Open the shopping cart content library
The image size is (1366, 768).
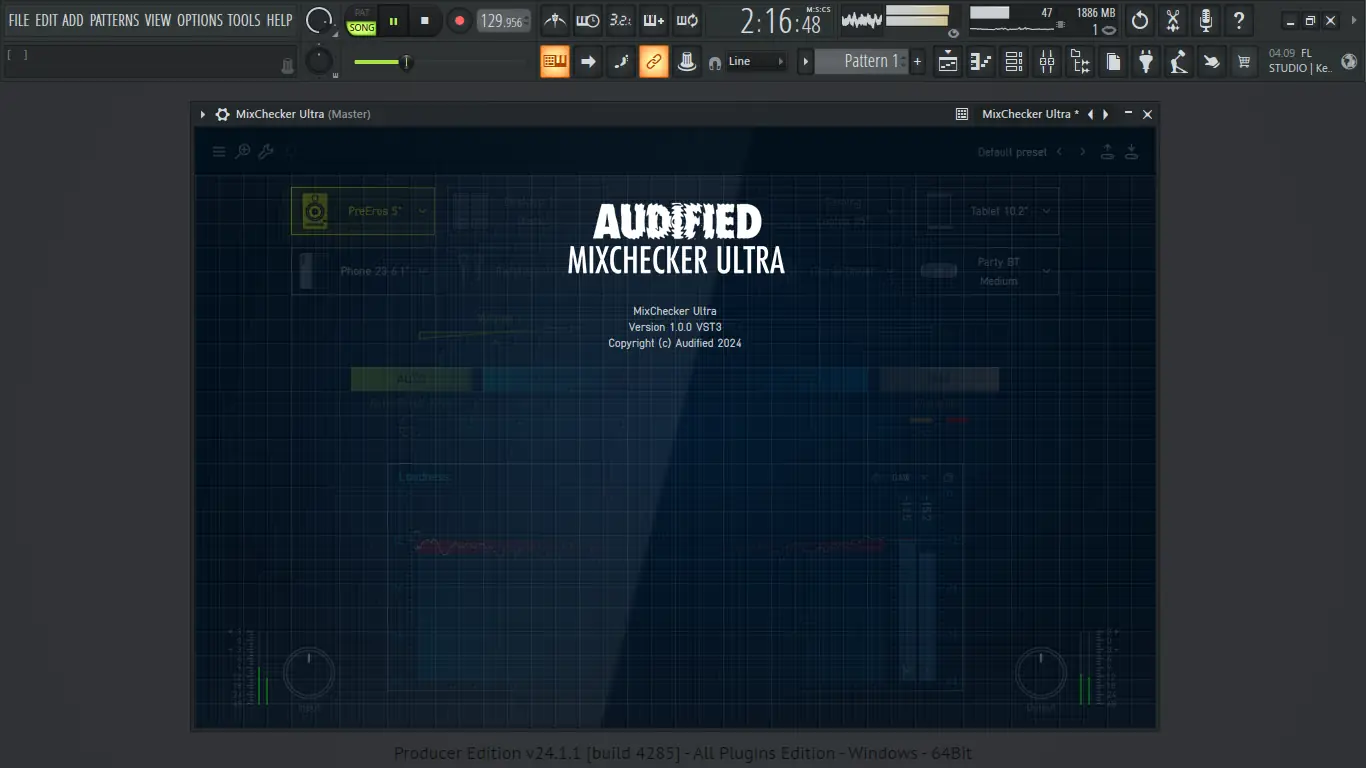(1244, 62)
